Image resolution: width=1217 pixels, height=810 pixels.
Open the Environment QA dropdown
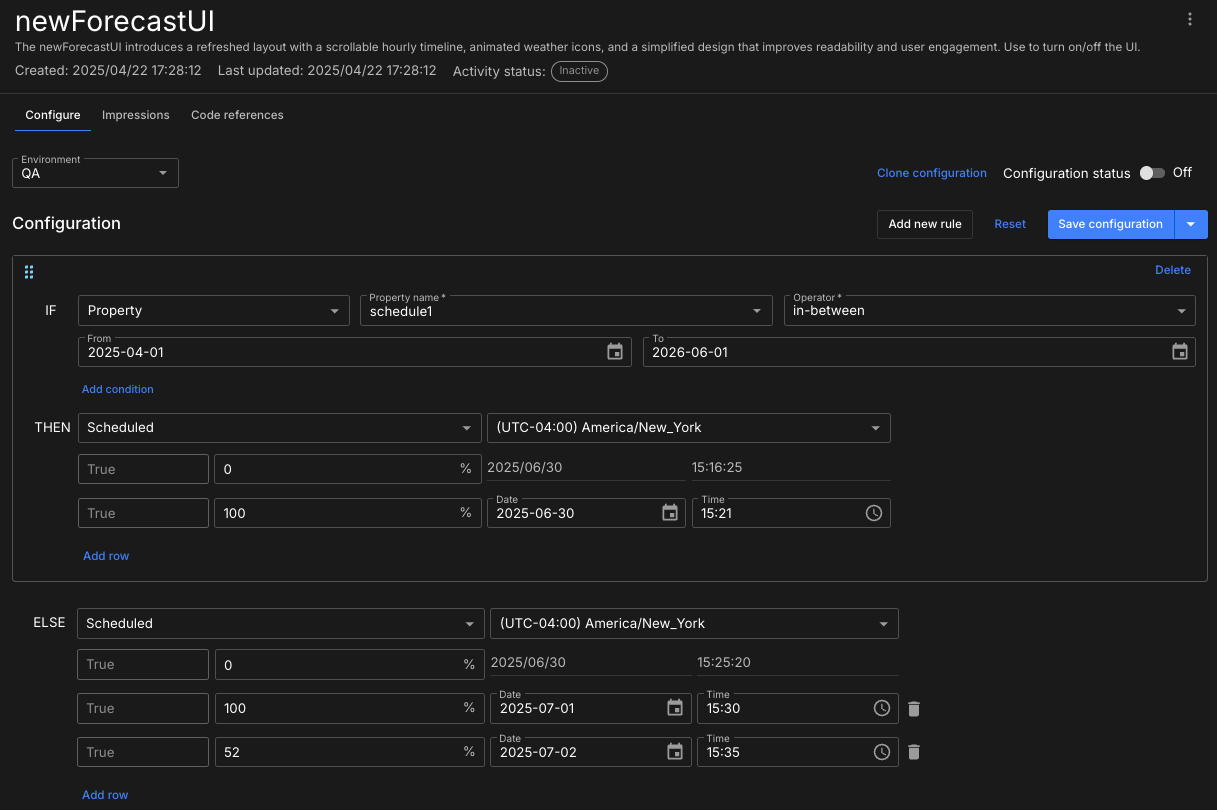(95, 173)
